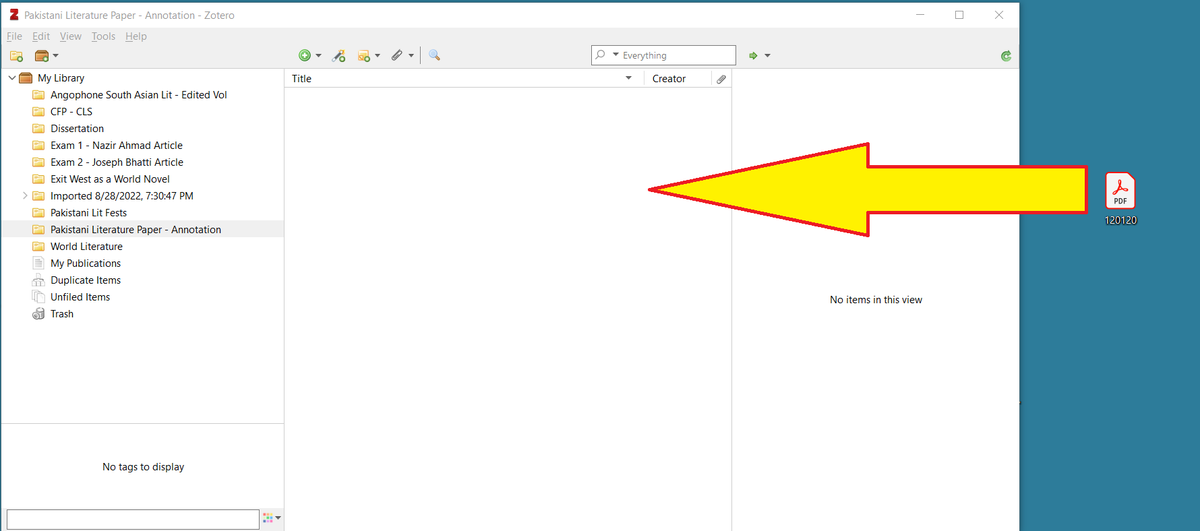
Task: Click the New Collection toolbar icon
Action: [16, 56]
